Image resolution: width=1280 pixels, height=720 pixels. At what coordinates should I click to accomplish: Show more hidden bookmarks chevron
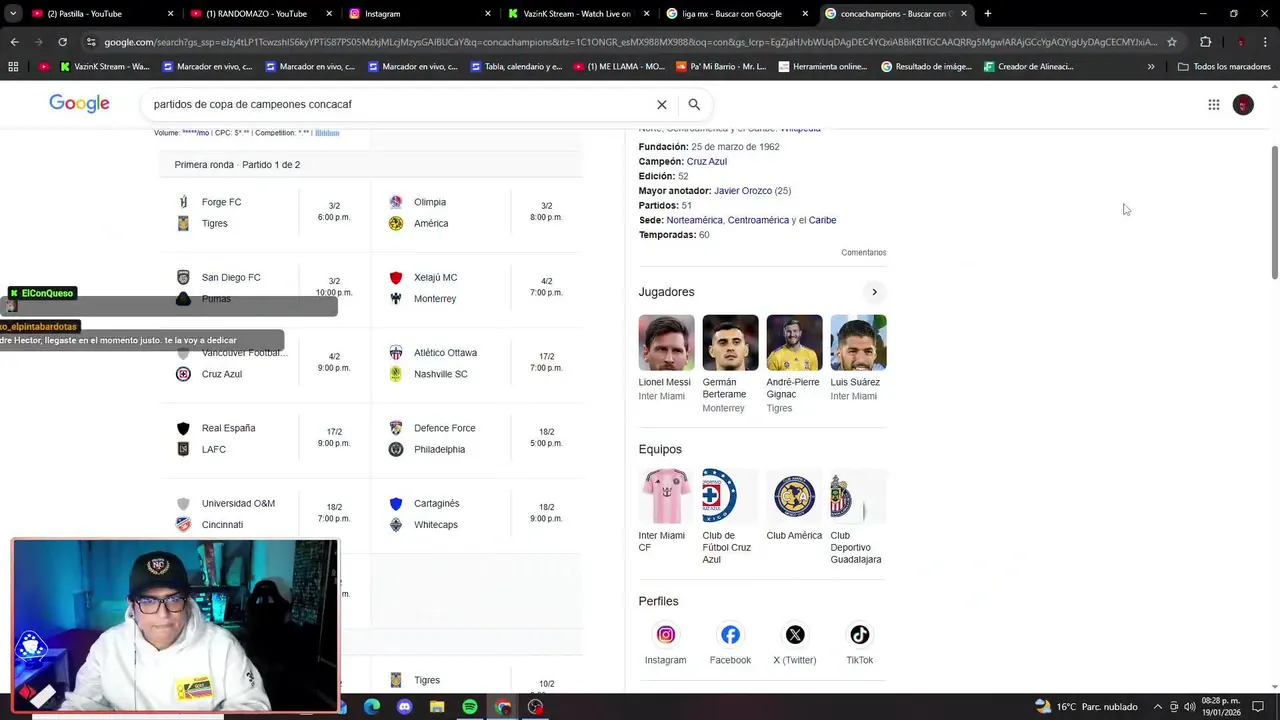point(1151,67)
